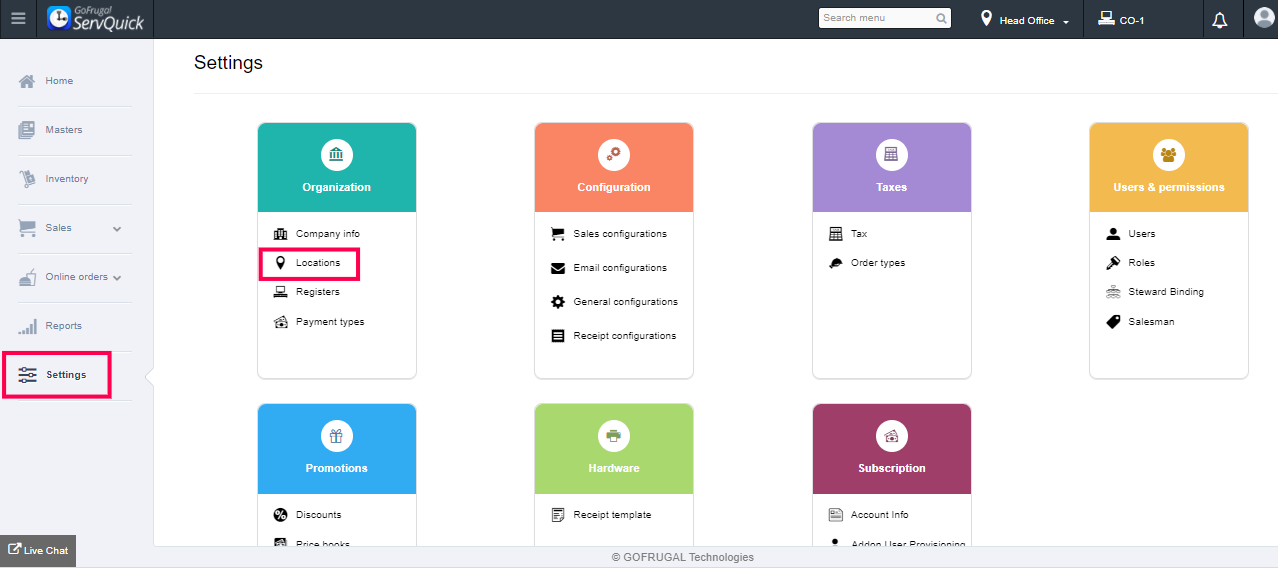Open the Receipt template link
This screenshot has width=1278, height=568.
point(612,515)
